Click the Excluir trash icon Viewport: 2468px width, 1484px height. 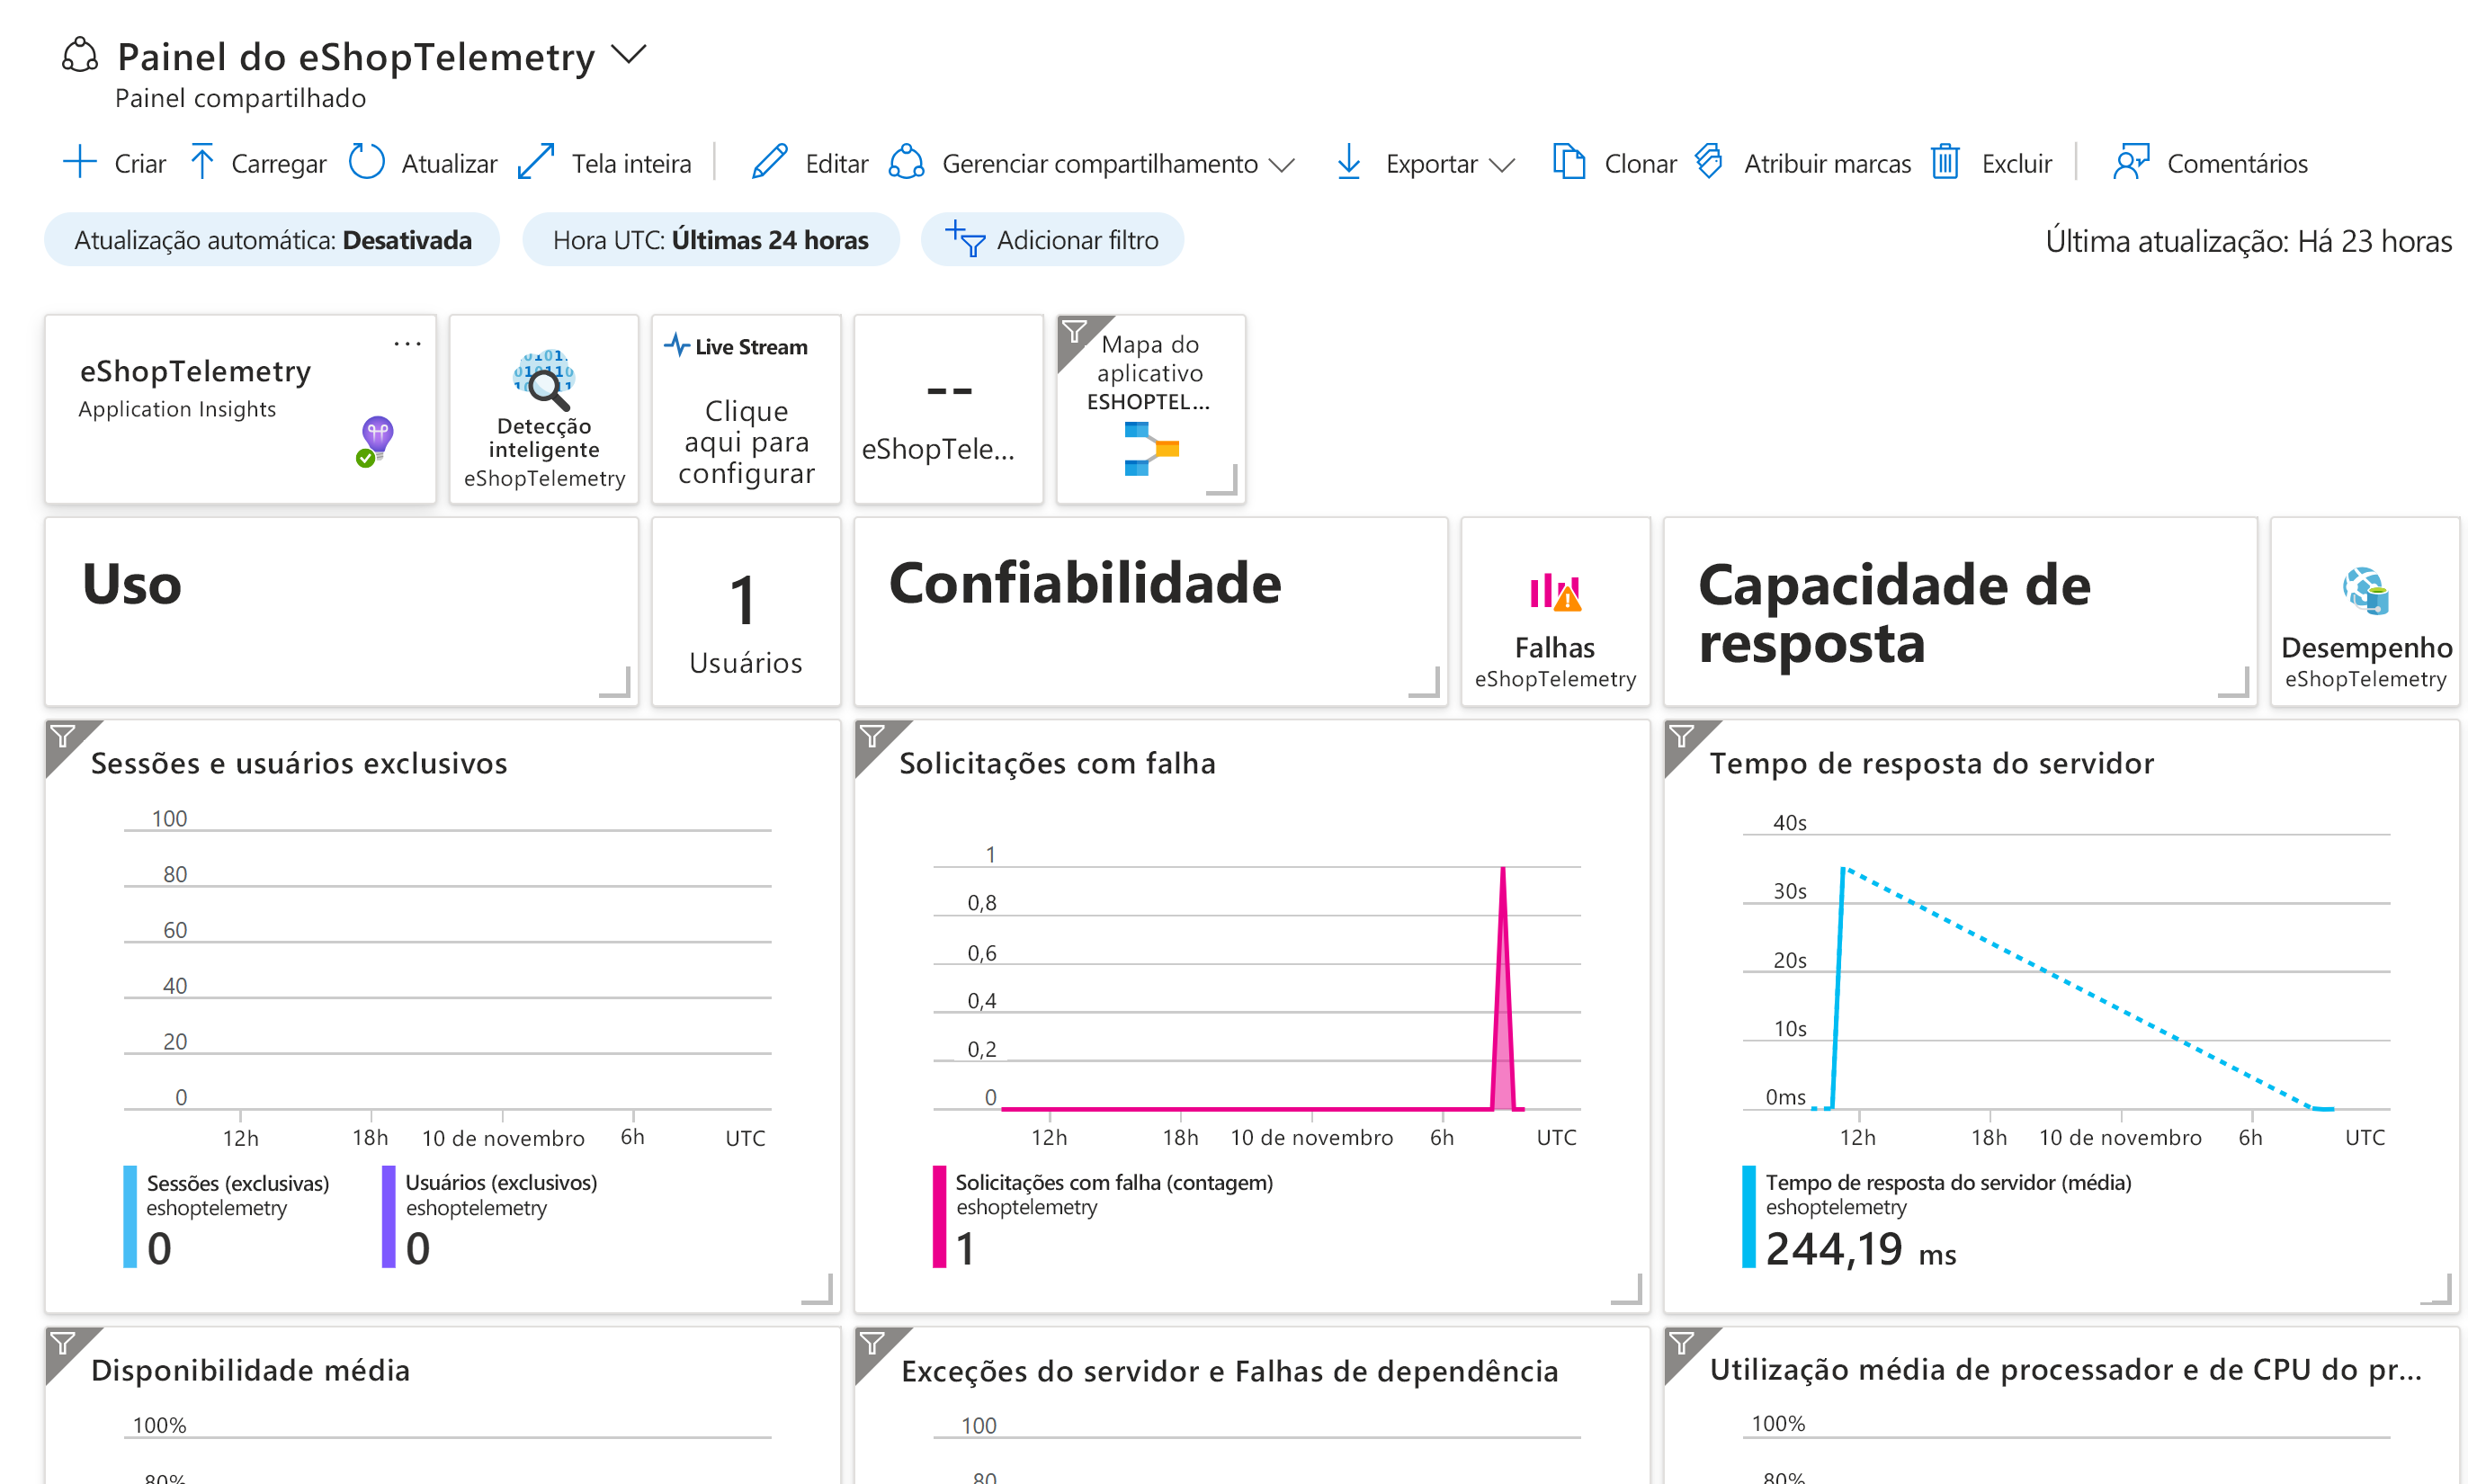pos(1944,162)
